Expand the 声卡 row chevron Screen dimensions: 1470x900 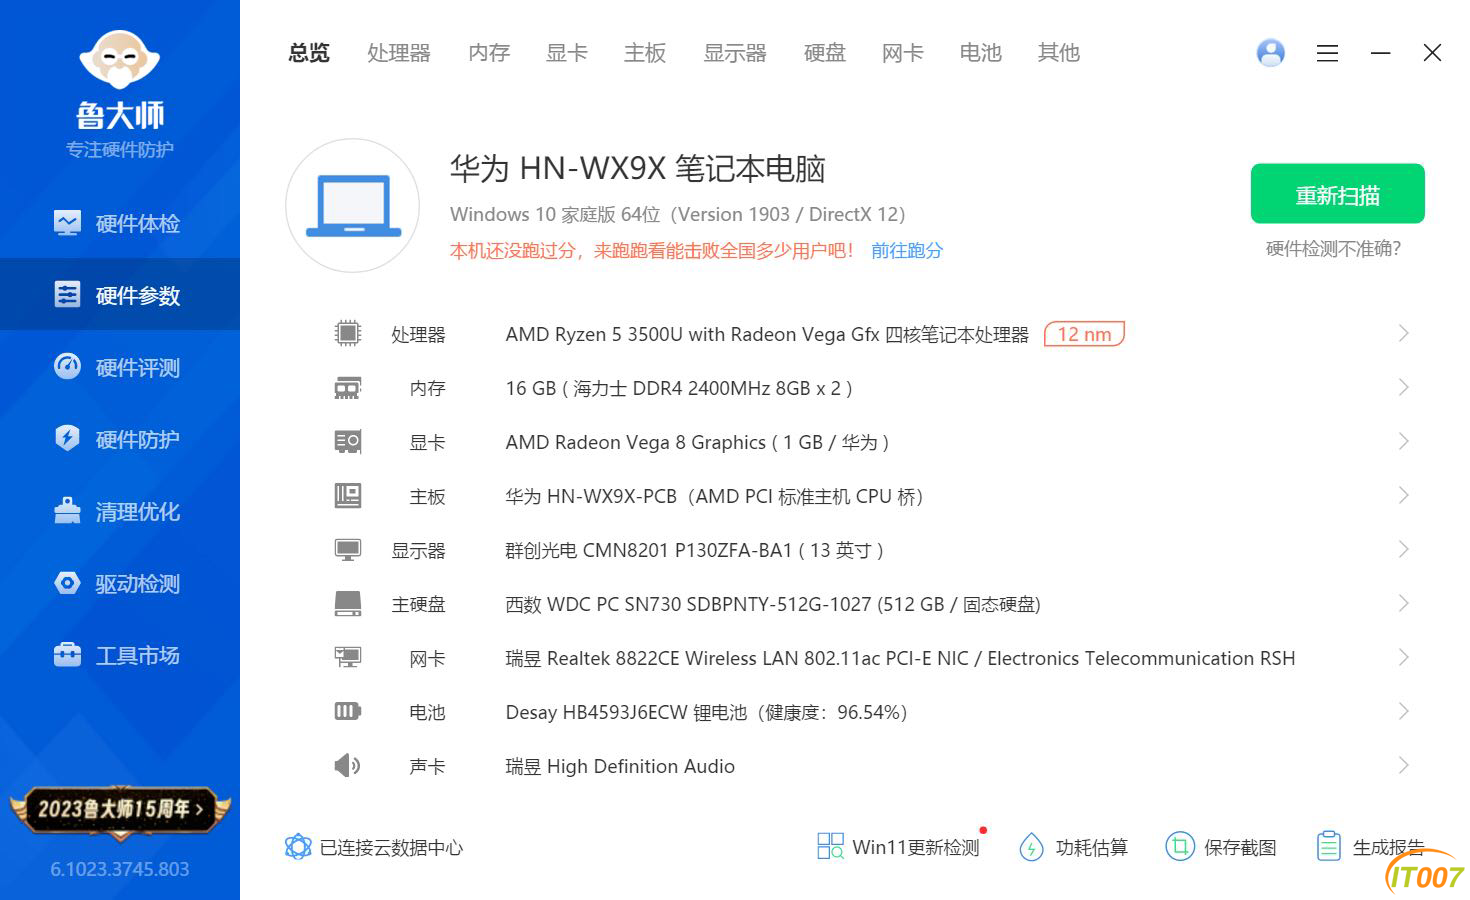pyautogui.click(x=1403, y=765)
